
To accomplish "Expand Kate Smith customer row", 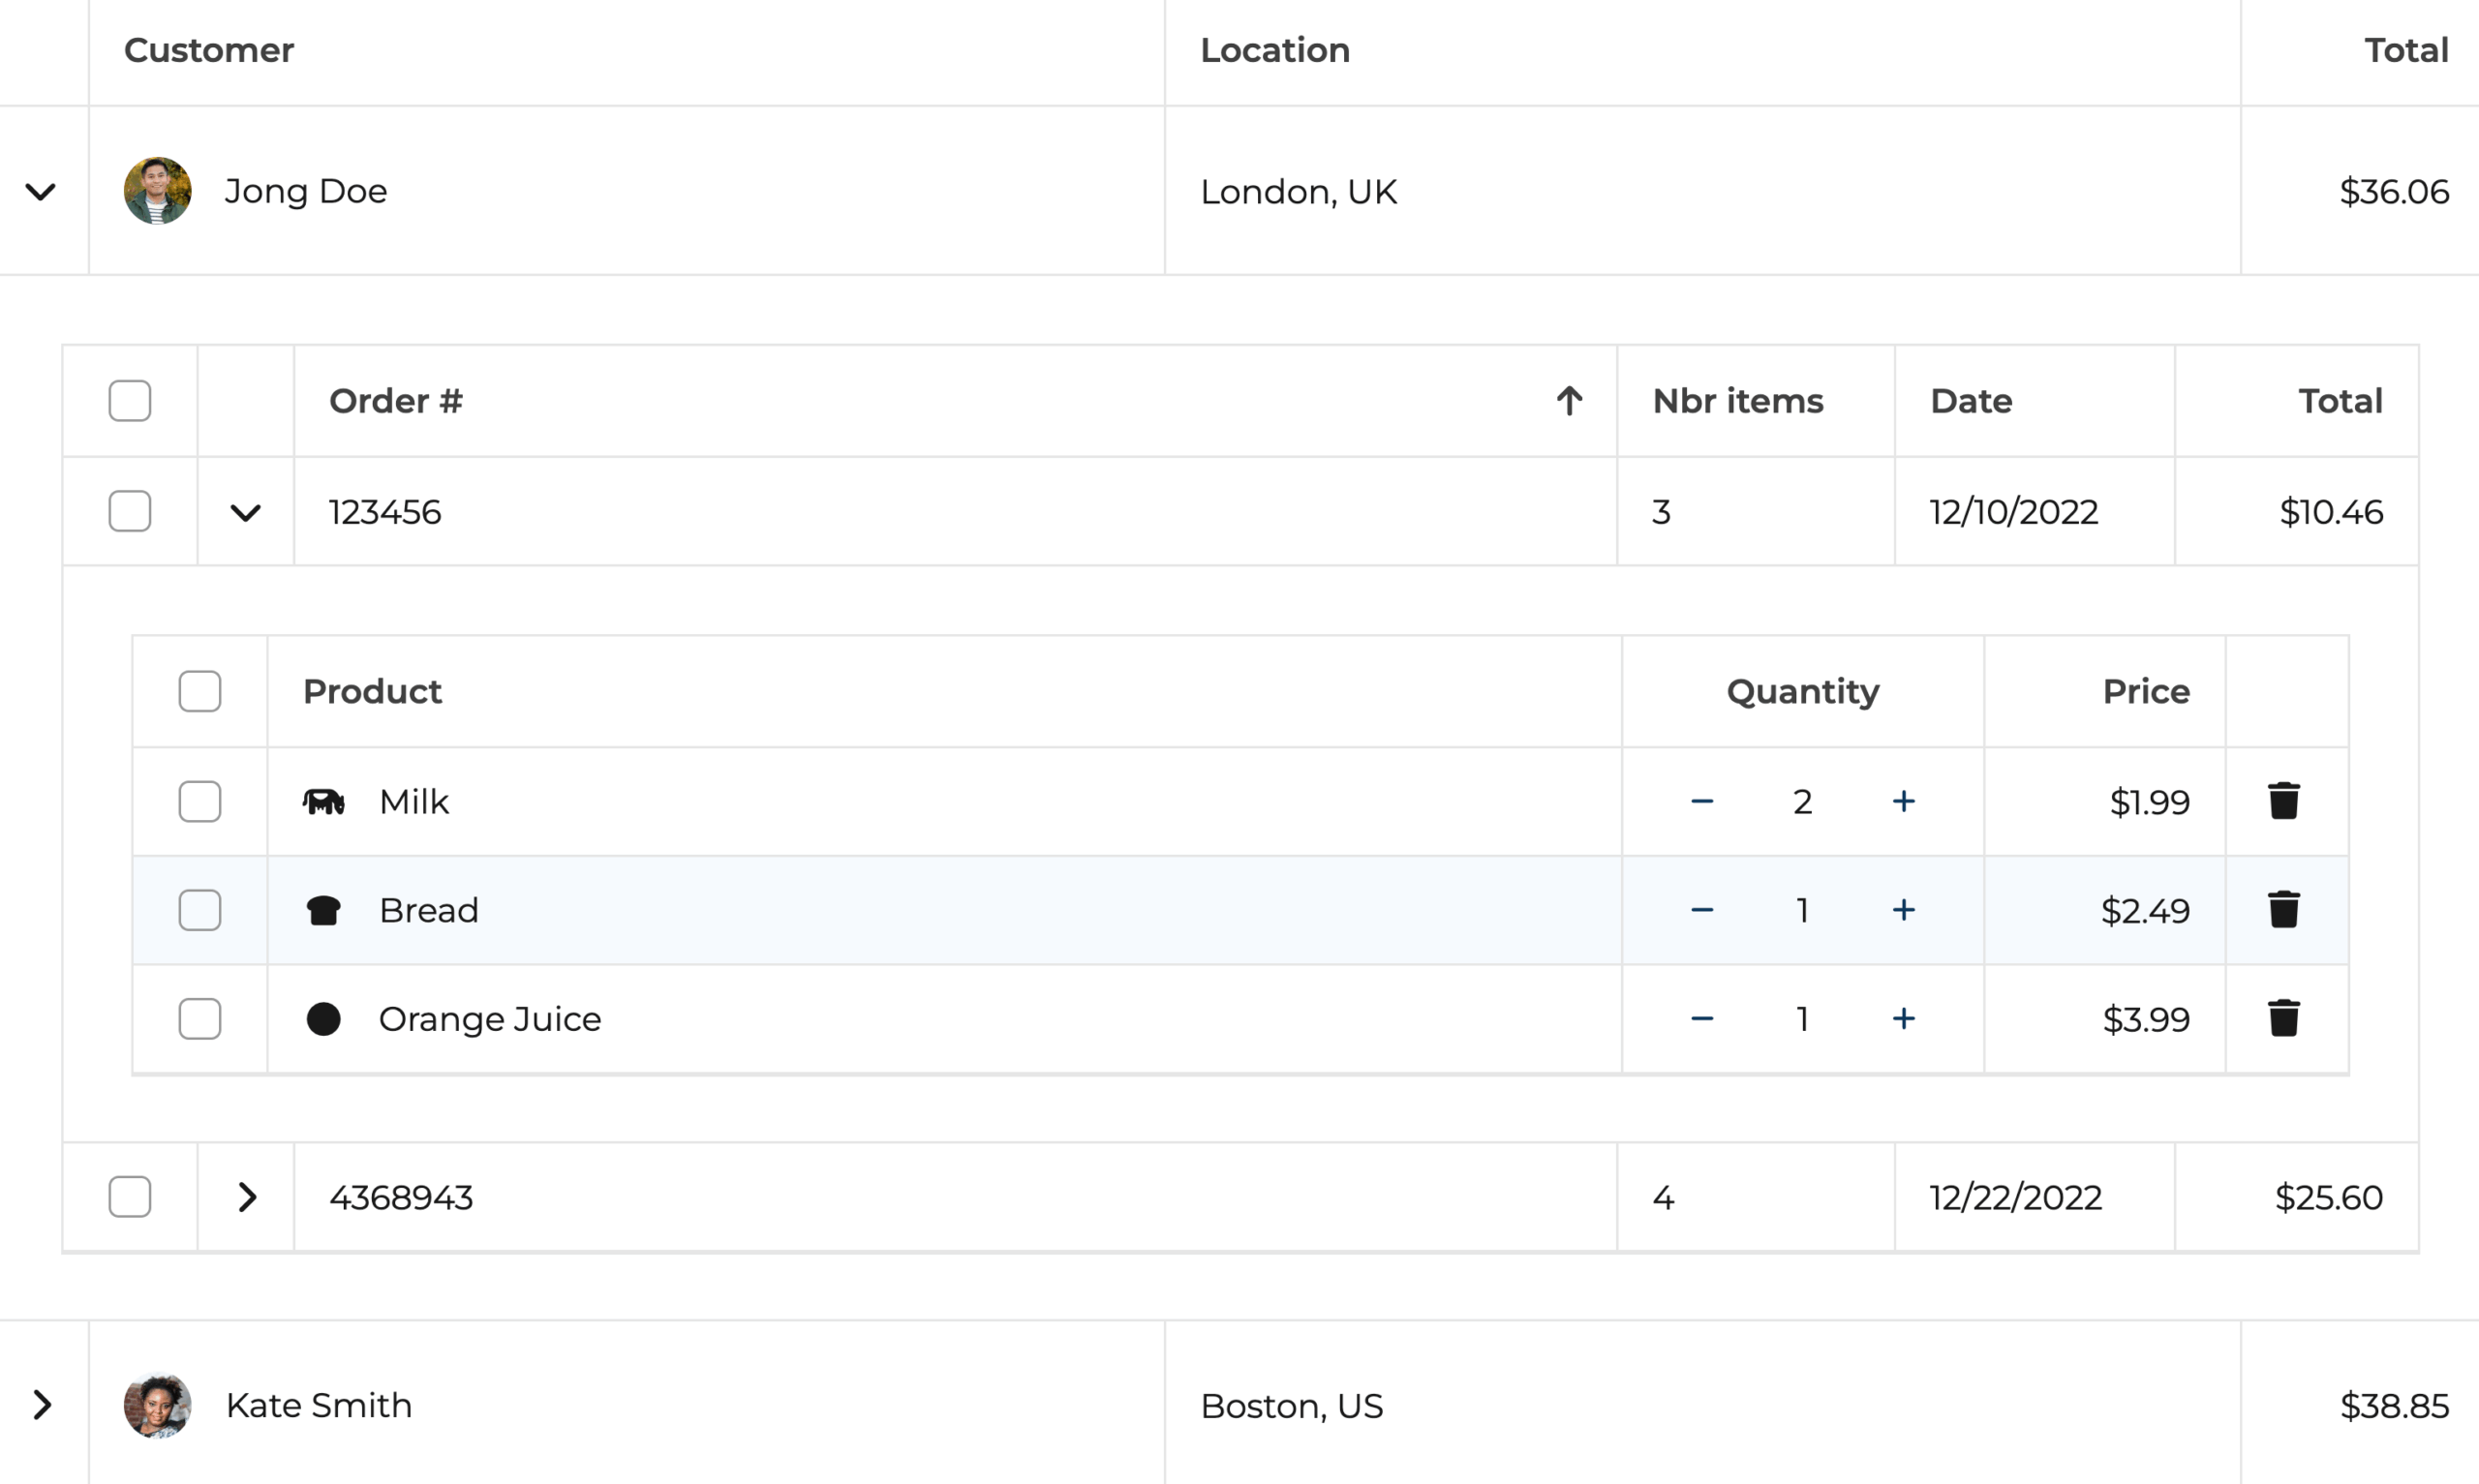I will [41, 1405].
